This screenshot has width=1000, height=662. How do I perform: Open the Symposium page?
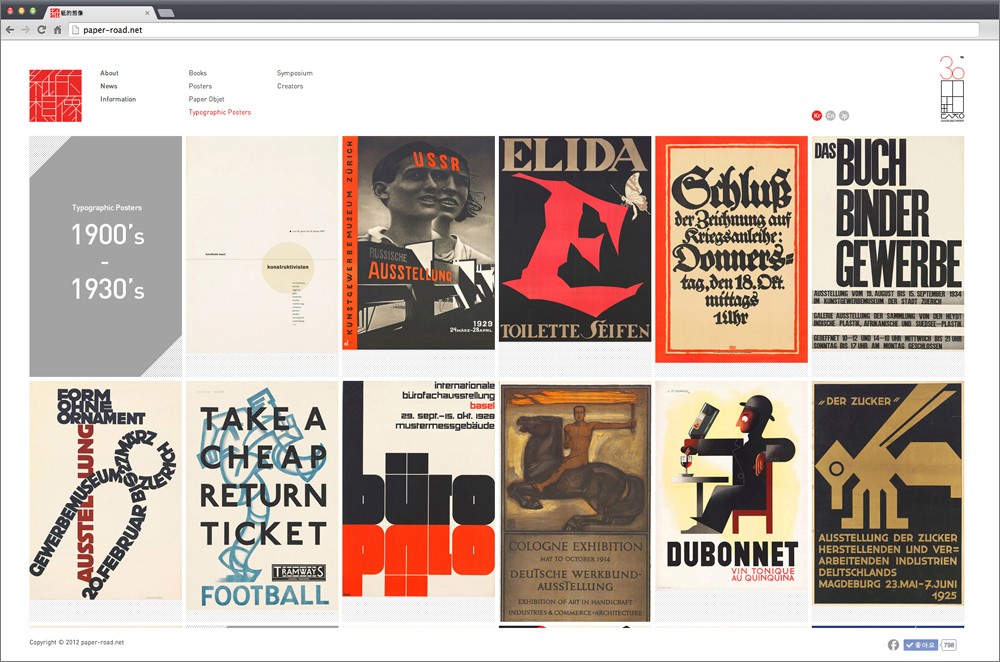[295, 73]
